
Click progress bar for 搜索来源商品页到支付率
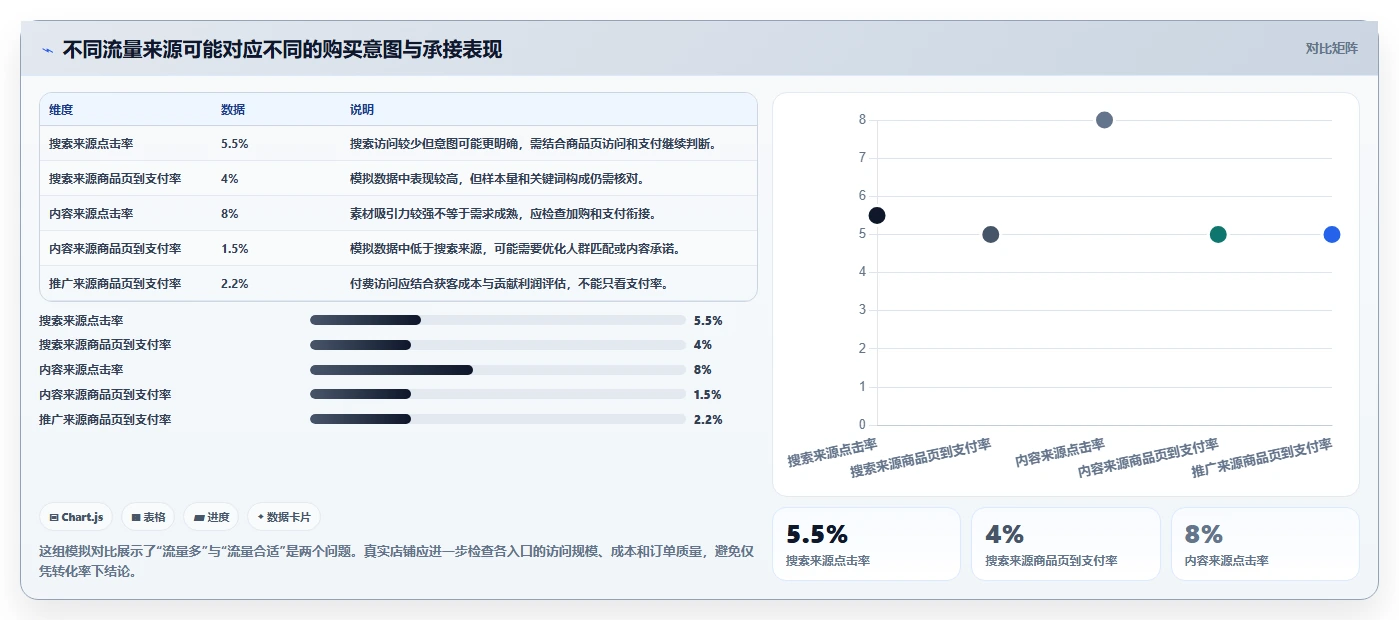coord(498,345)
